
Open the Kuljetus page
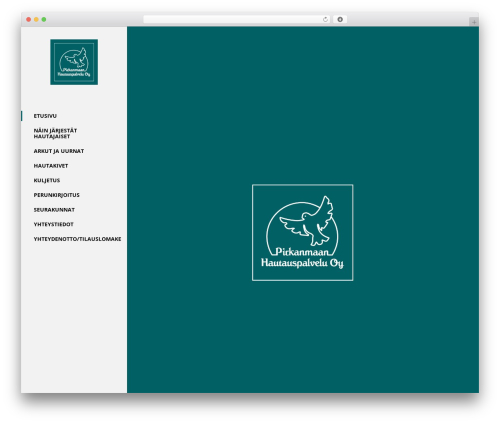click(47, 180)
